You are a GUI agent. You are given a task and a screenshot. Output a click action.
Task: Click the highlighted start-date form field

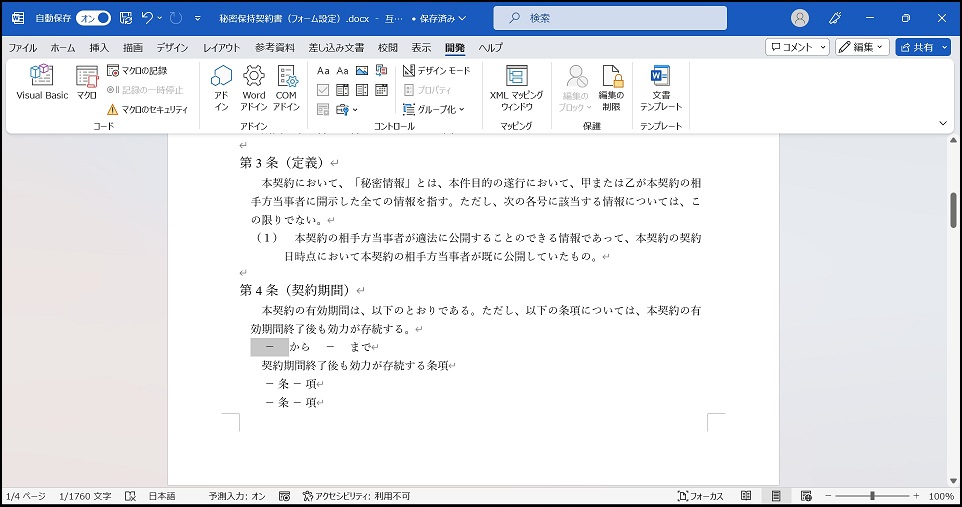pyautogui.click(x=269, y=347)
